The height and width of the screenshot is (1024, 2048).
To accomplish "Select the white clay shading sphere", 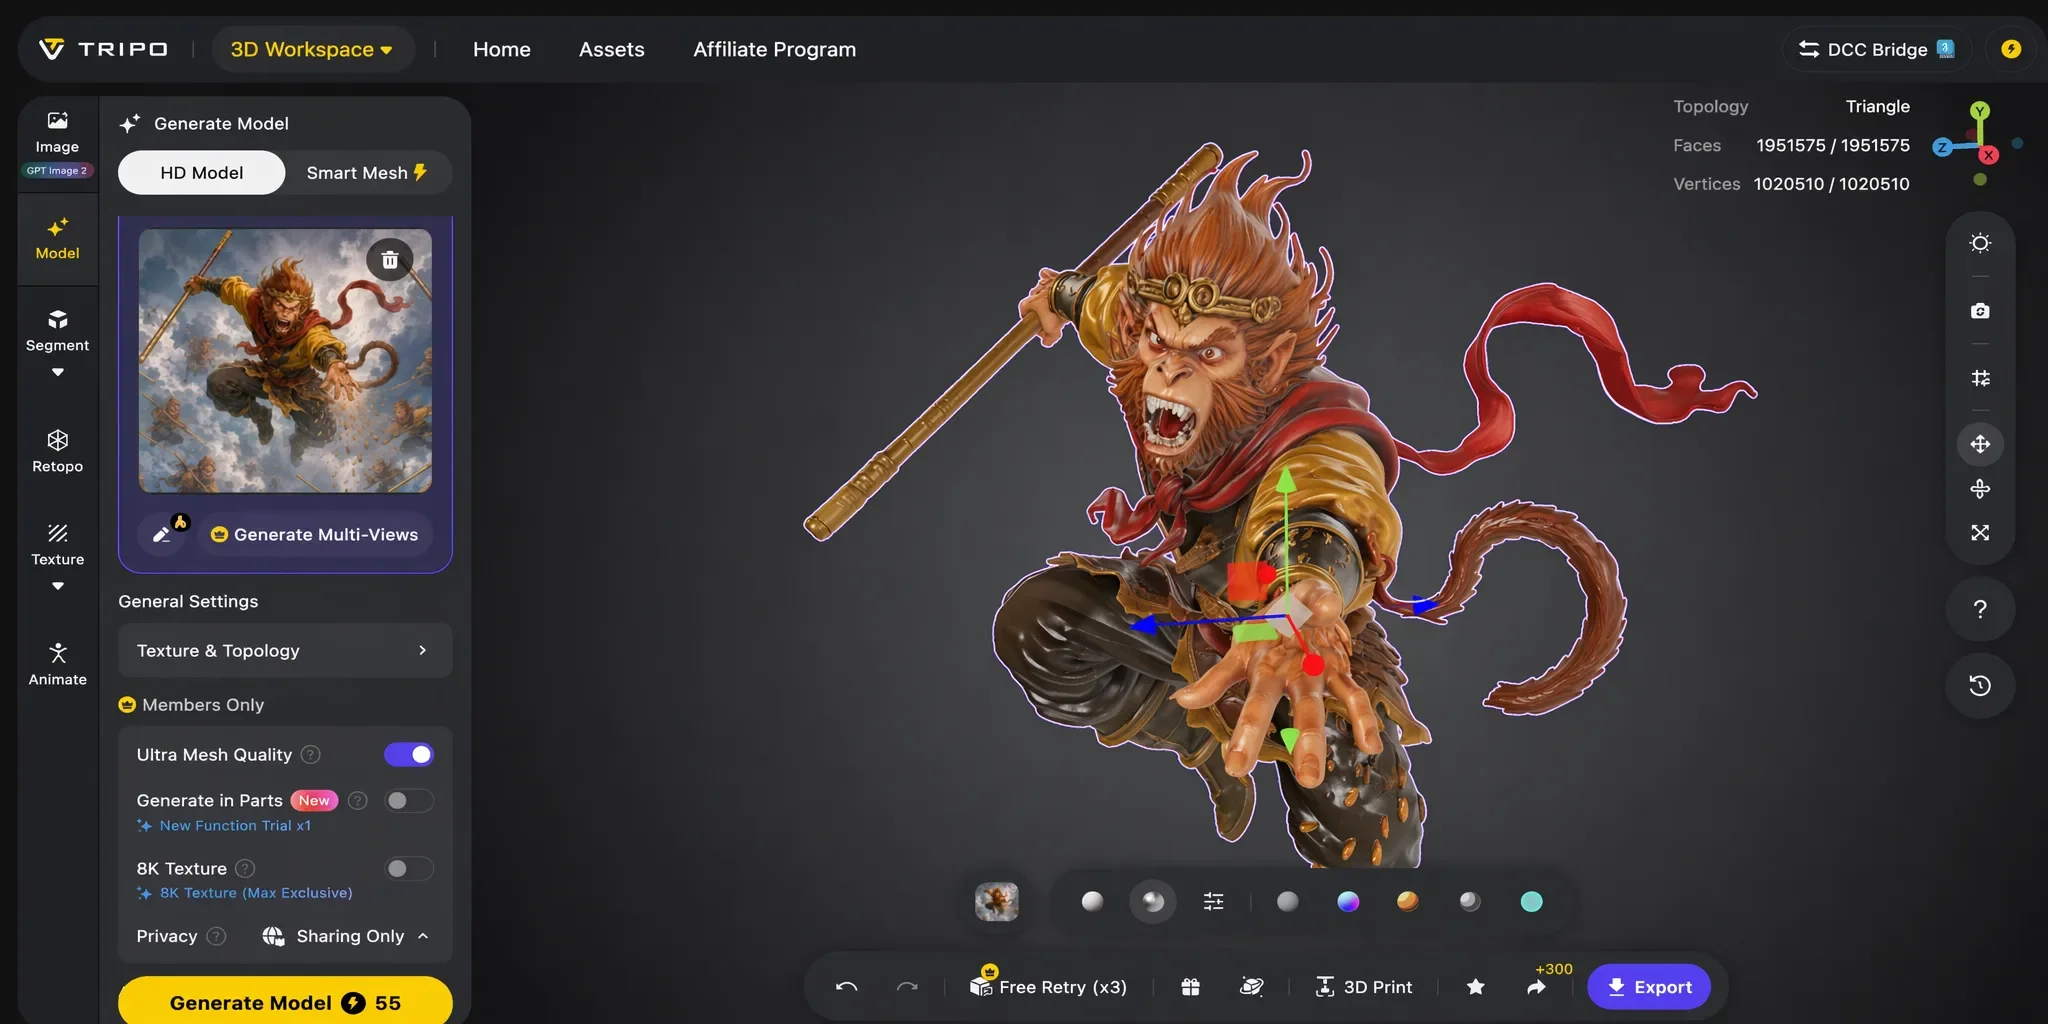I will click(1092, 902).
